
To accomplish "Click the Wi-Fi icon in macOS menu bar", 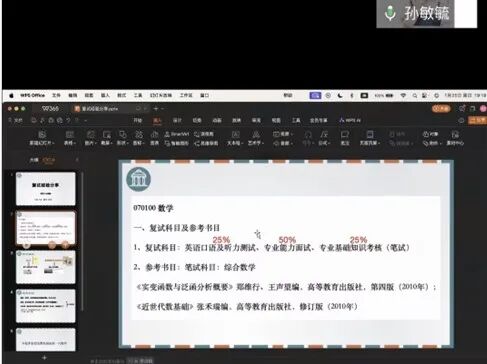I will (403, 95).
